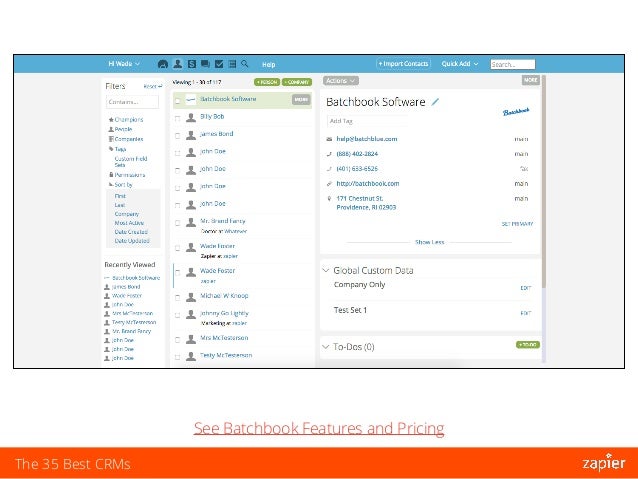Tick the checkbox for Batchbook Software row
Viewport: 638px width, 479px height.
click(x=177, y=101)
